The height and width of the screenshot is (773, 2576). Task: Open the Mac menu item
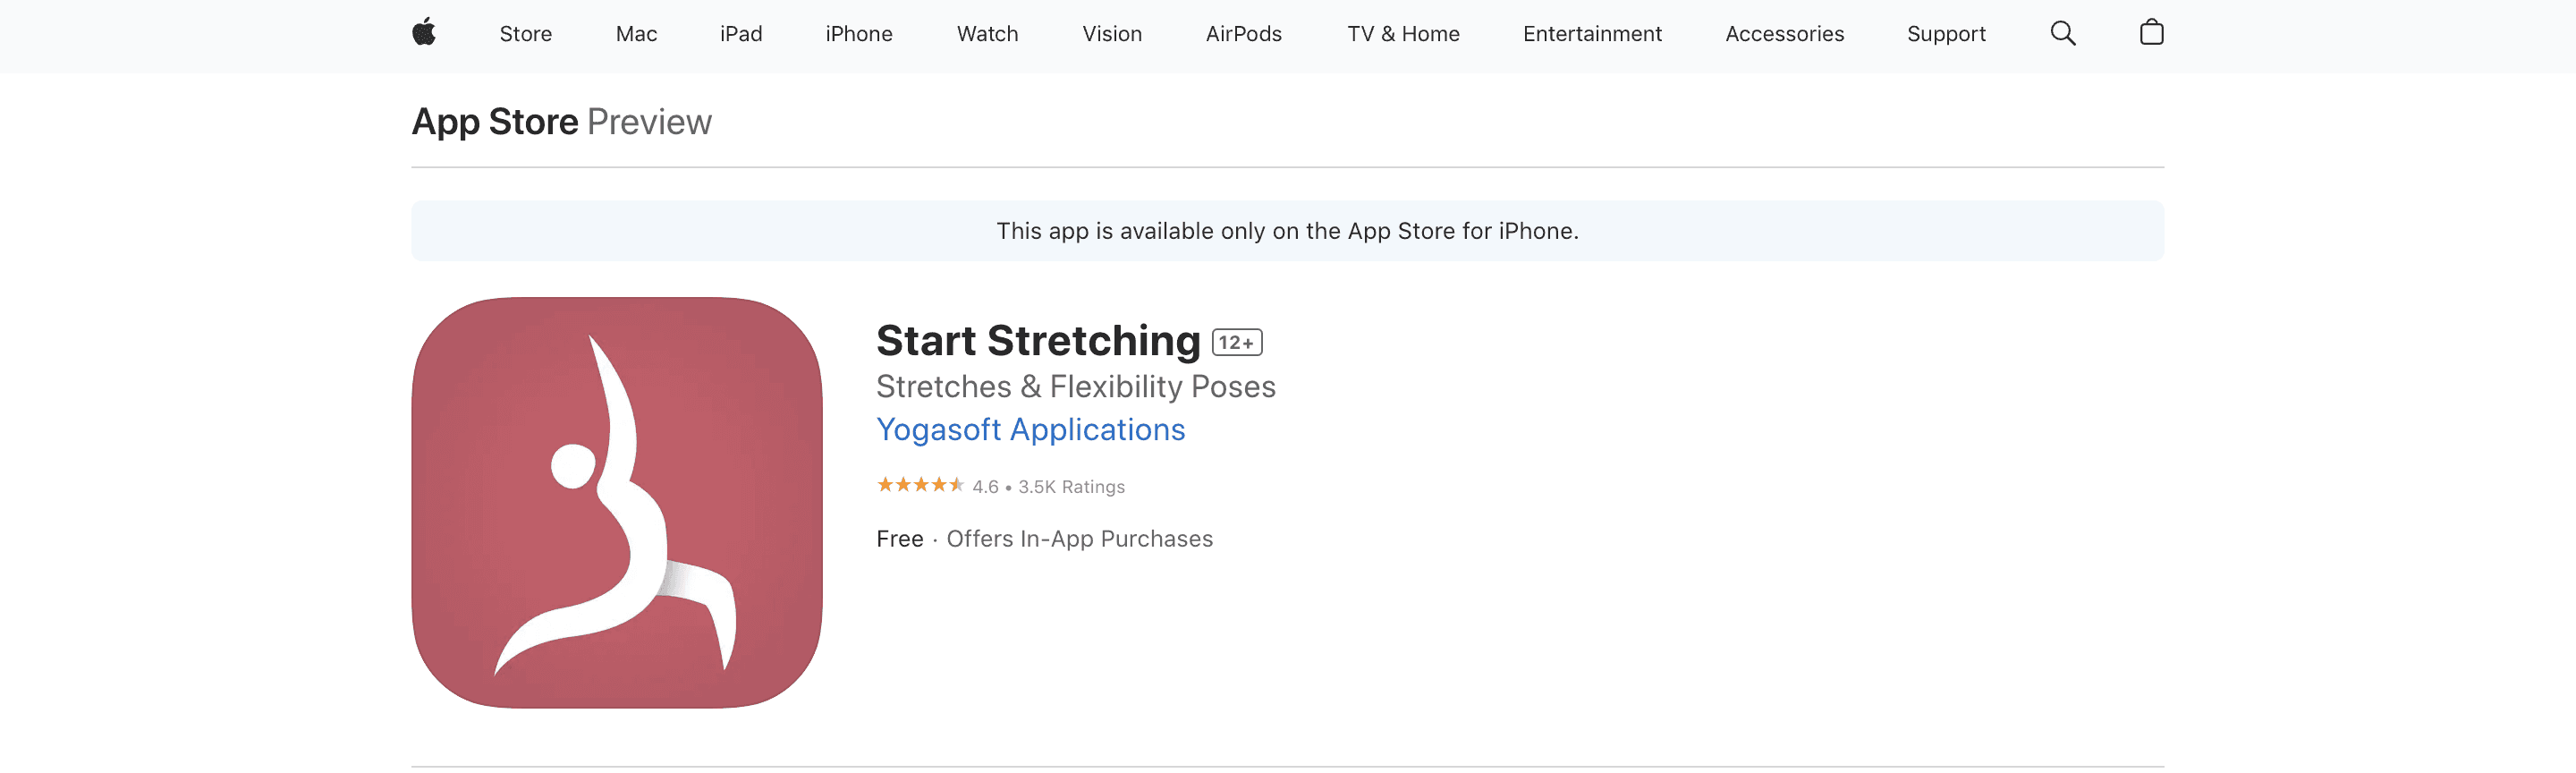click(636, 33)
